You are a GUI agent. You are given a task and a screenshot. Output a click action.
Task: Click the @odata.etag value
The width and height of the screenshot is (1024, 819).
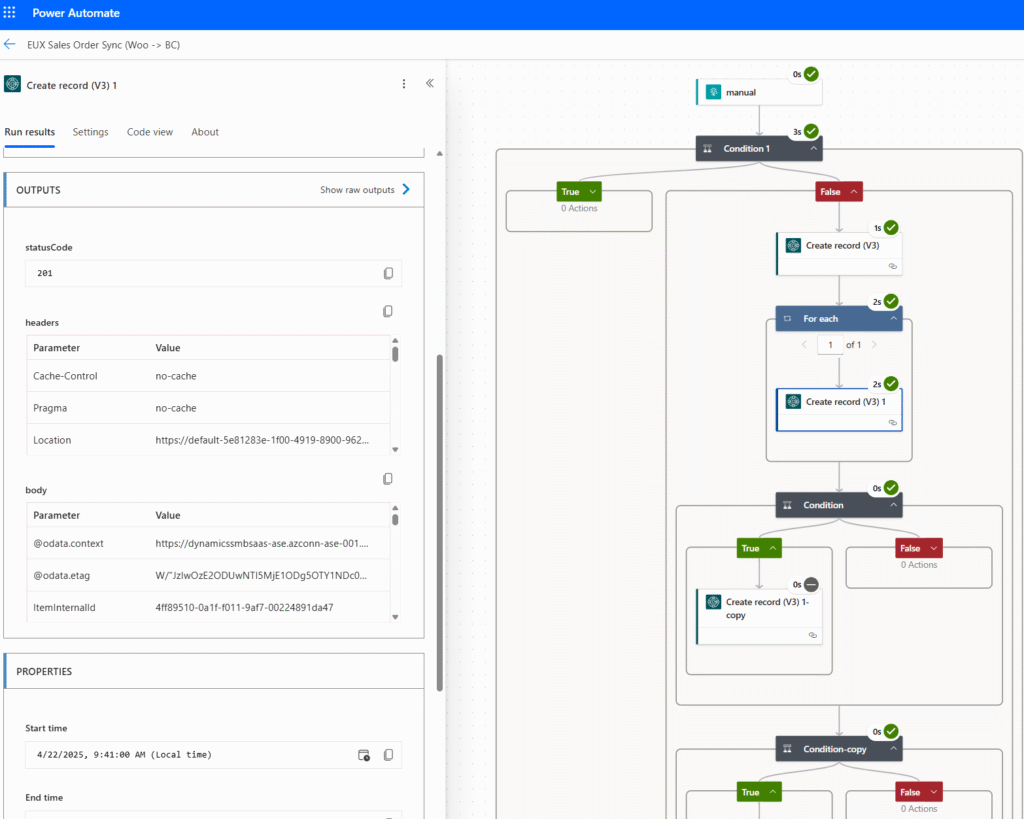(261, 575)
